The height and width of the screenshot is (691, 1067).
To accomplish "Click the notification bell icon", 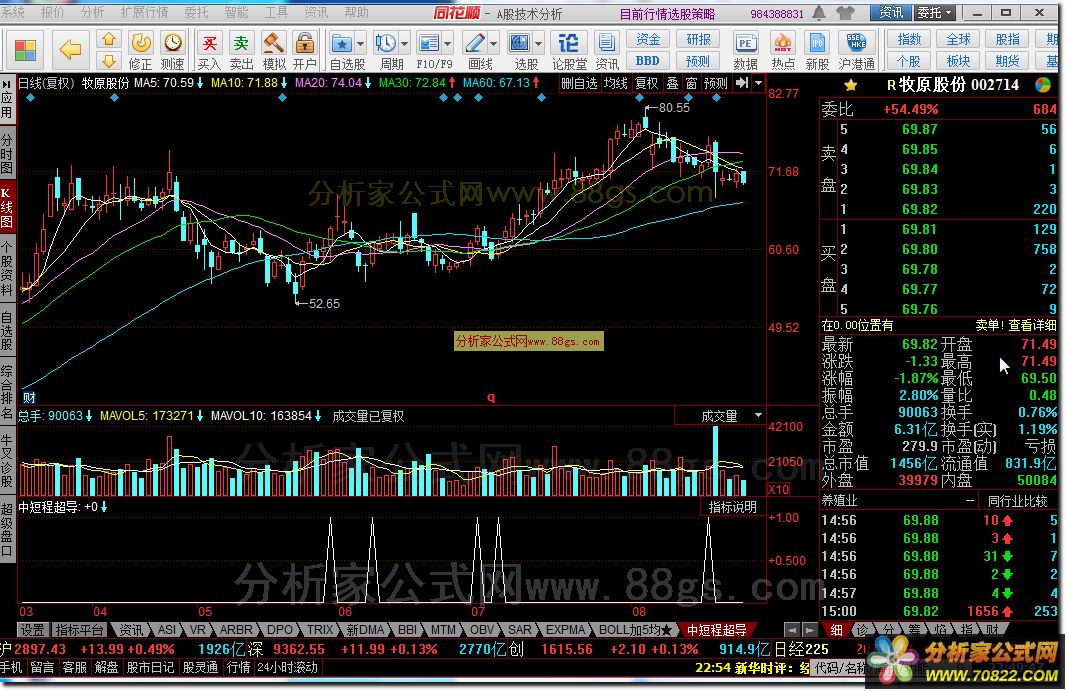I will coord(819,12).
